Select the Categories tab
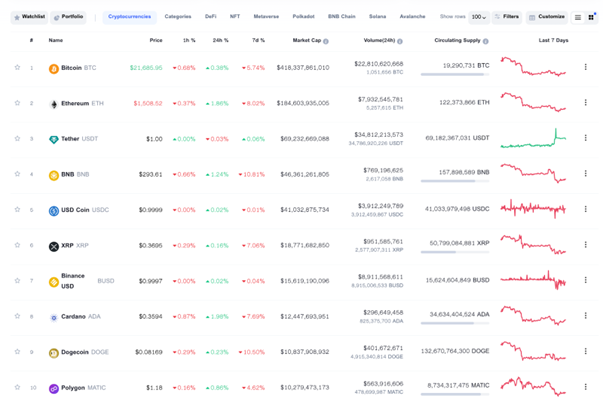Viewport: 603px width, 405px height. [178, 17]
